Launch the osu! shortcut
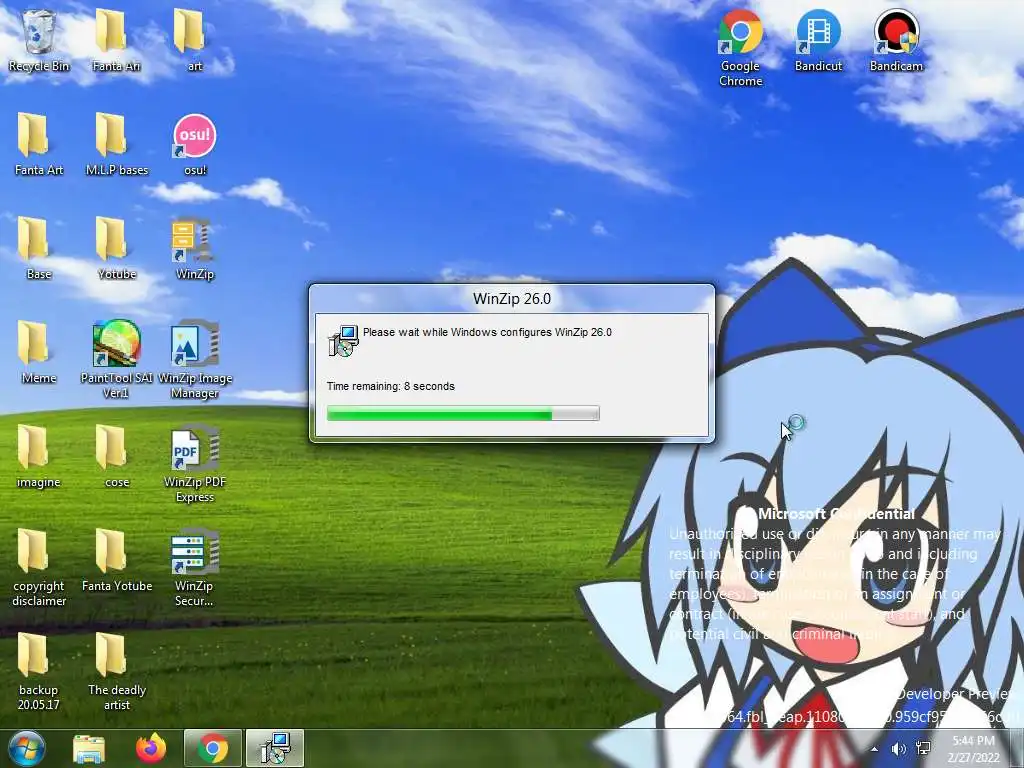The height and width of the screenshot is (768, 1024). point(195,144)
